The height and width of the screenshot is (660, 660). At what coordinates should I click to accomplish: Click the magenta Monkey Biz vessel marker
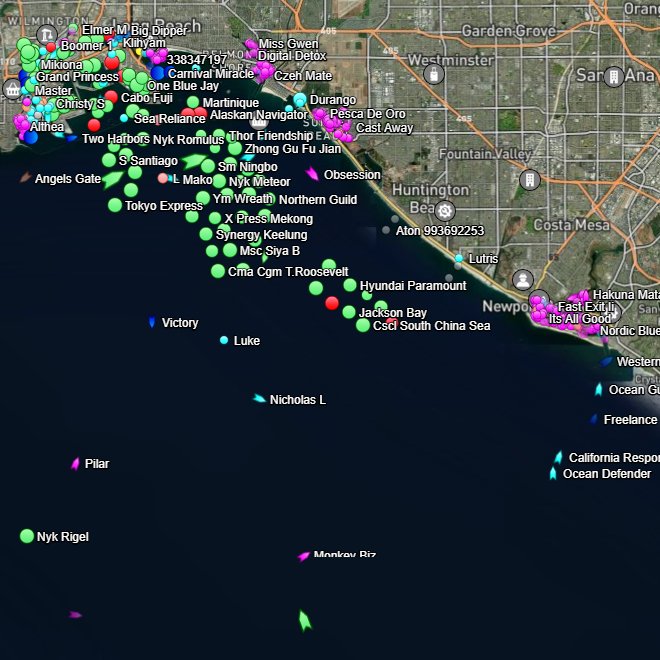coord(303,556)
